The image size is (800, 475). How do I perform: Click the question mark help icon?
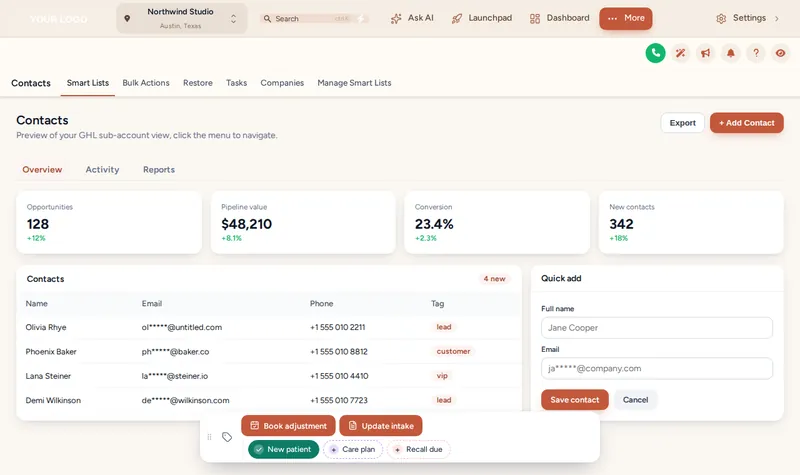click(756, 53)
